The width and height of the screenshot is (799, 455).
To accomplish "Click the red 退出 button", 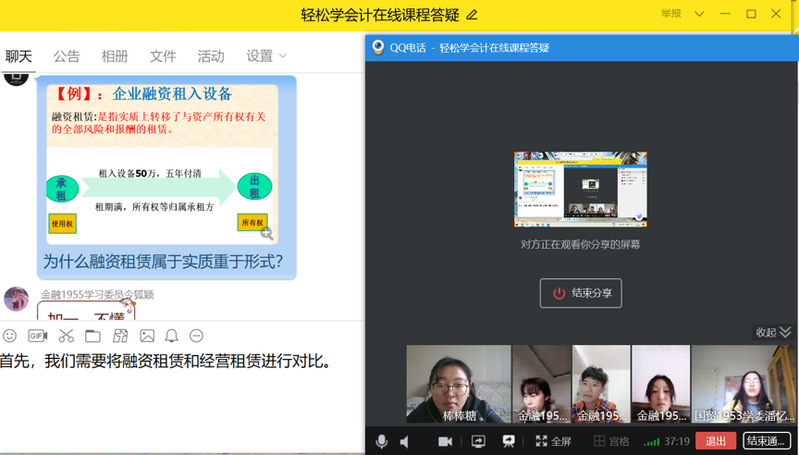I will click(x=715, y=441).
